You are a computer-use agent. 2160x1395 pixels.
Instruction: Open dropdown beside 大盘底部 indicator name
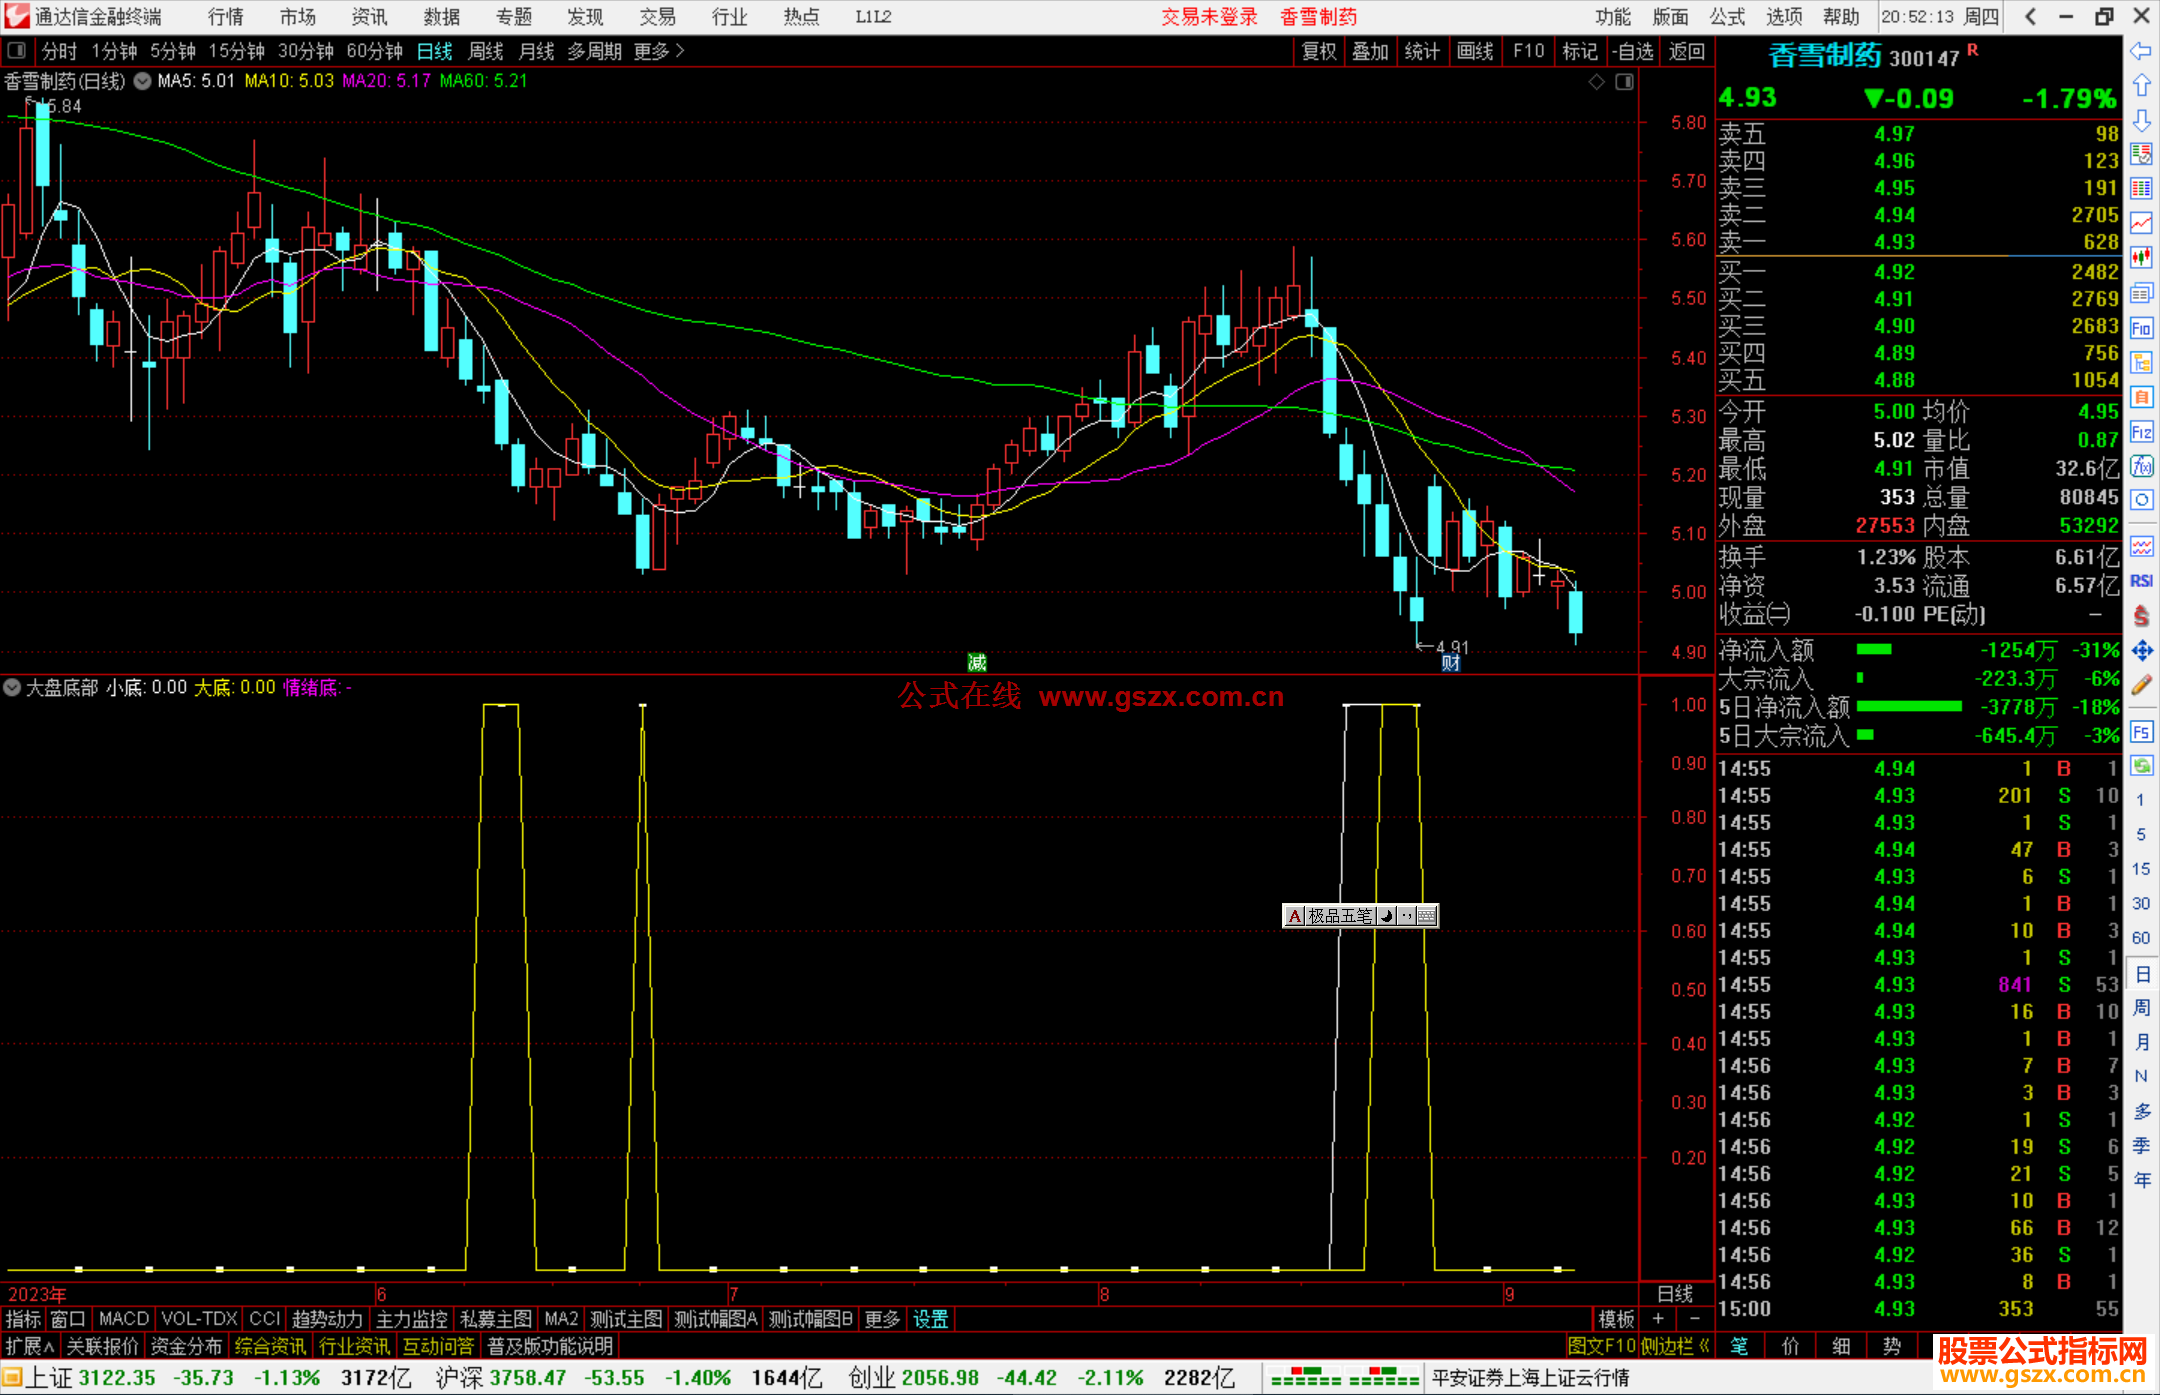[12, 687]
